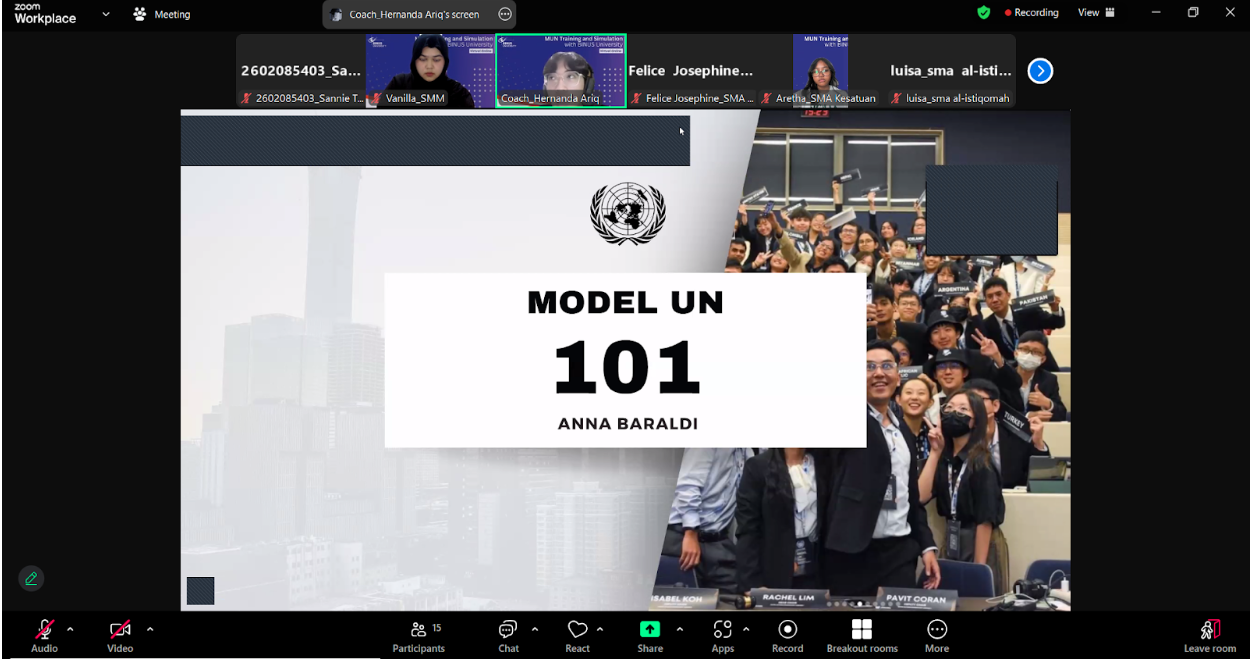
Task: Open the More options menu
Action: click(937, 636)
